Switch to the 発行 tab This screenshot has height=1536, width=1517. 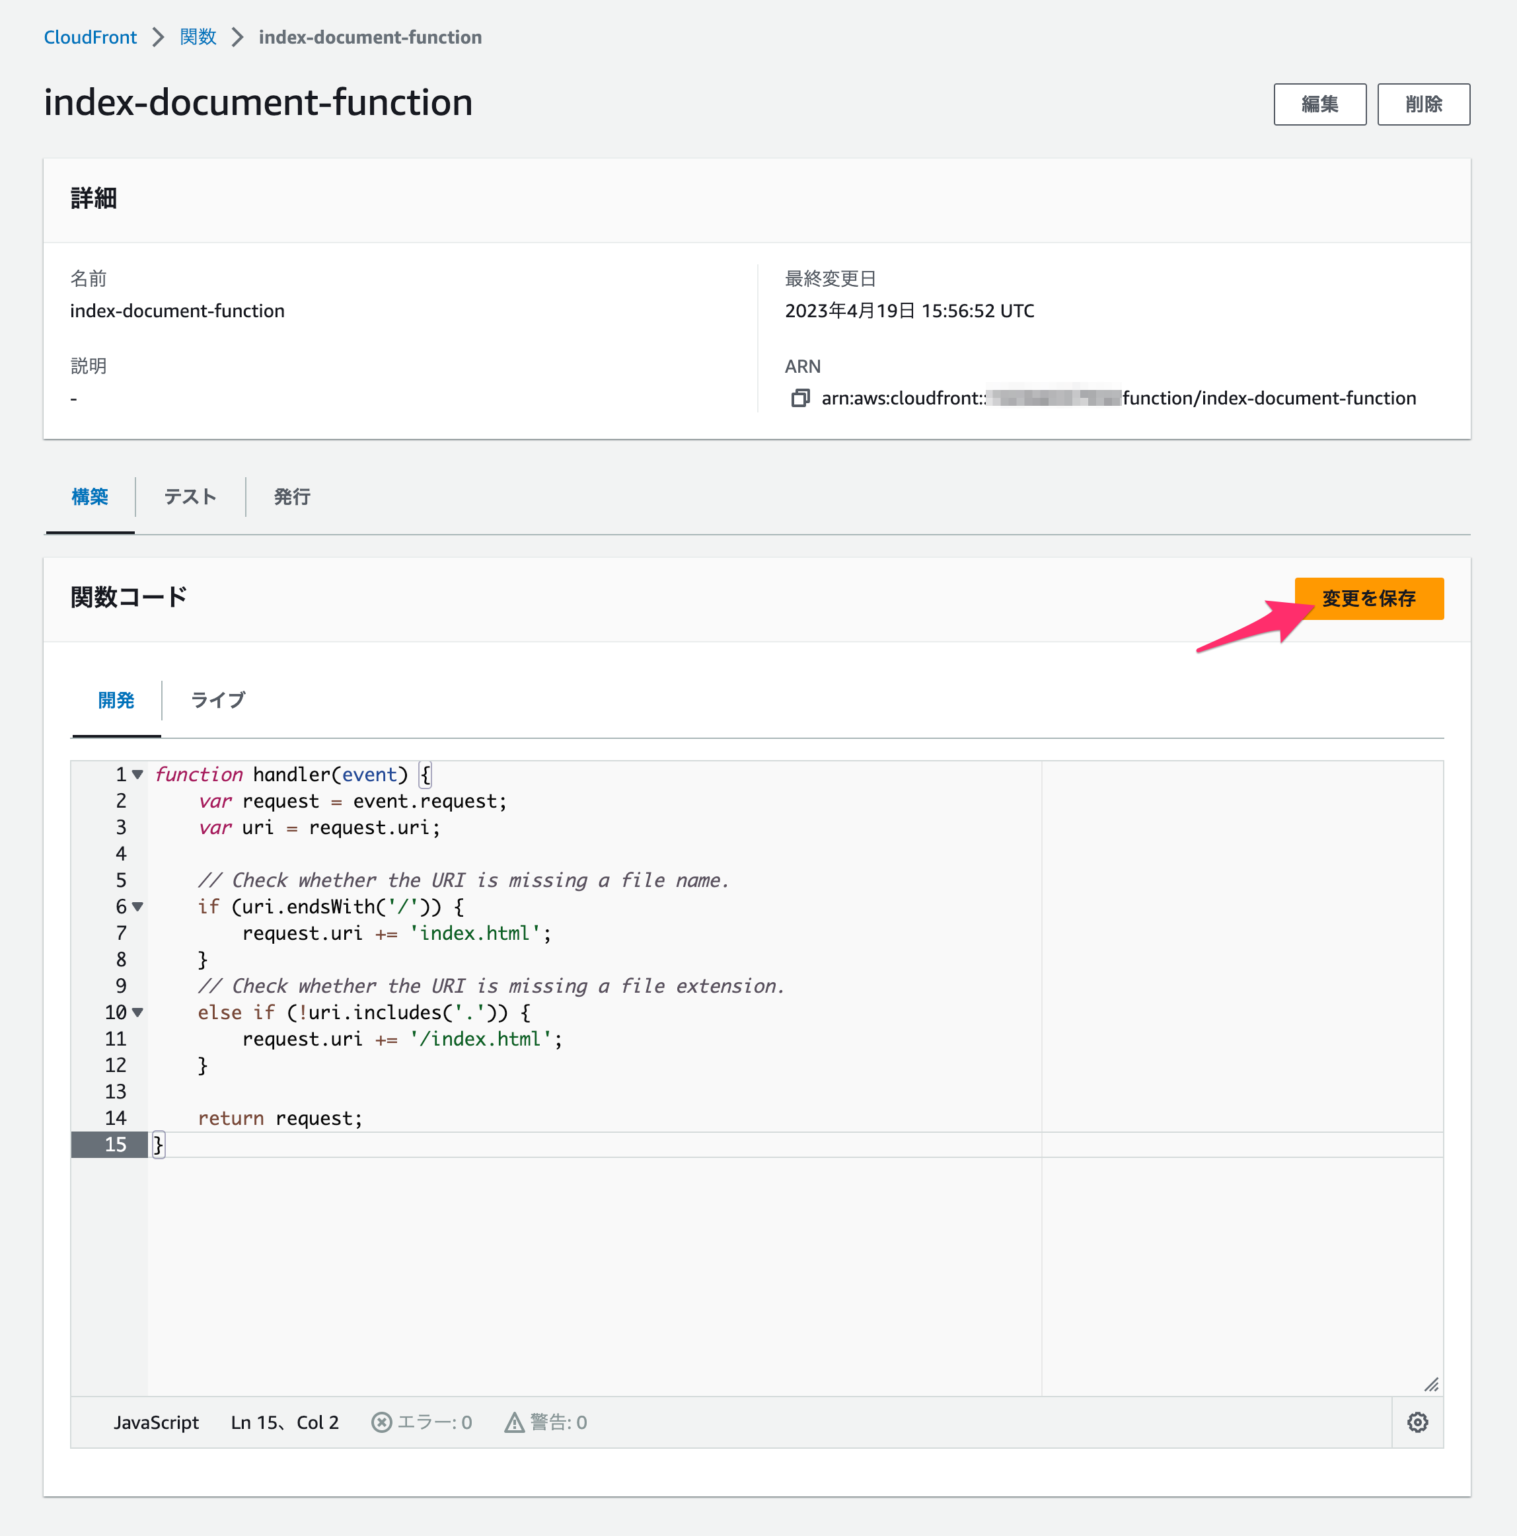[291, 497]
